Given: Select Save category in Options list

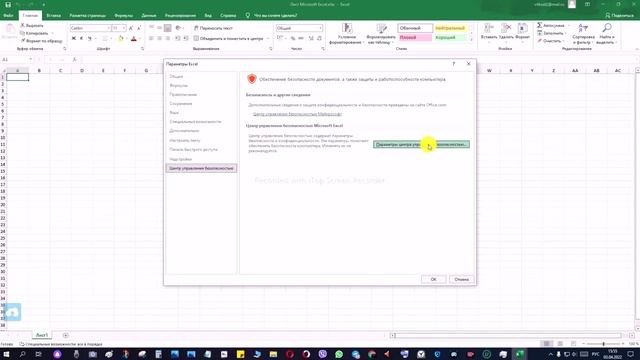Looking at the screenshot, I should [181, 104].
